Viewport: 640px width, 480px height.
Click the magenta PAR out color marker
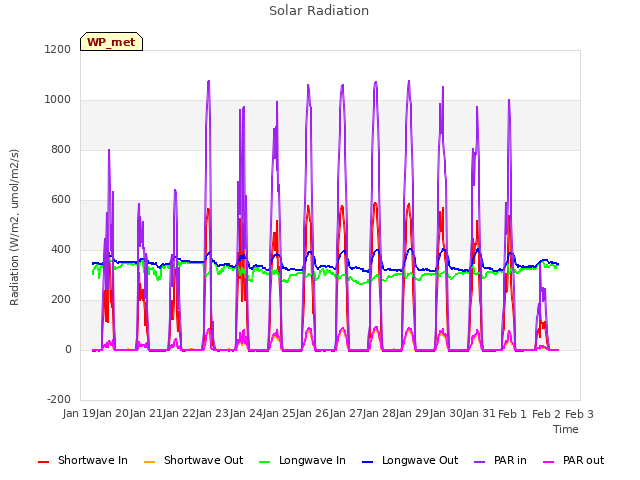[549, 462]
